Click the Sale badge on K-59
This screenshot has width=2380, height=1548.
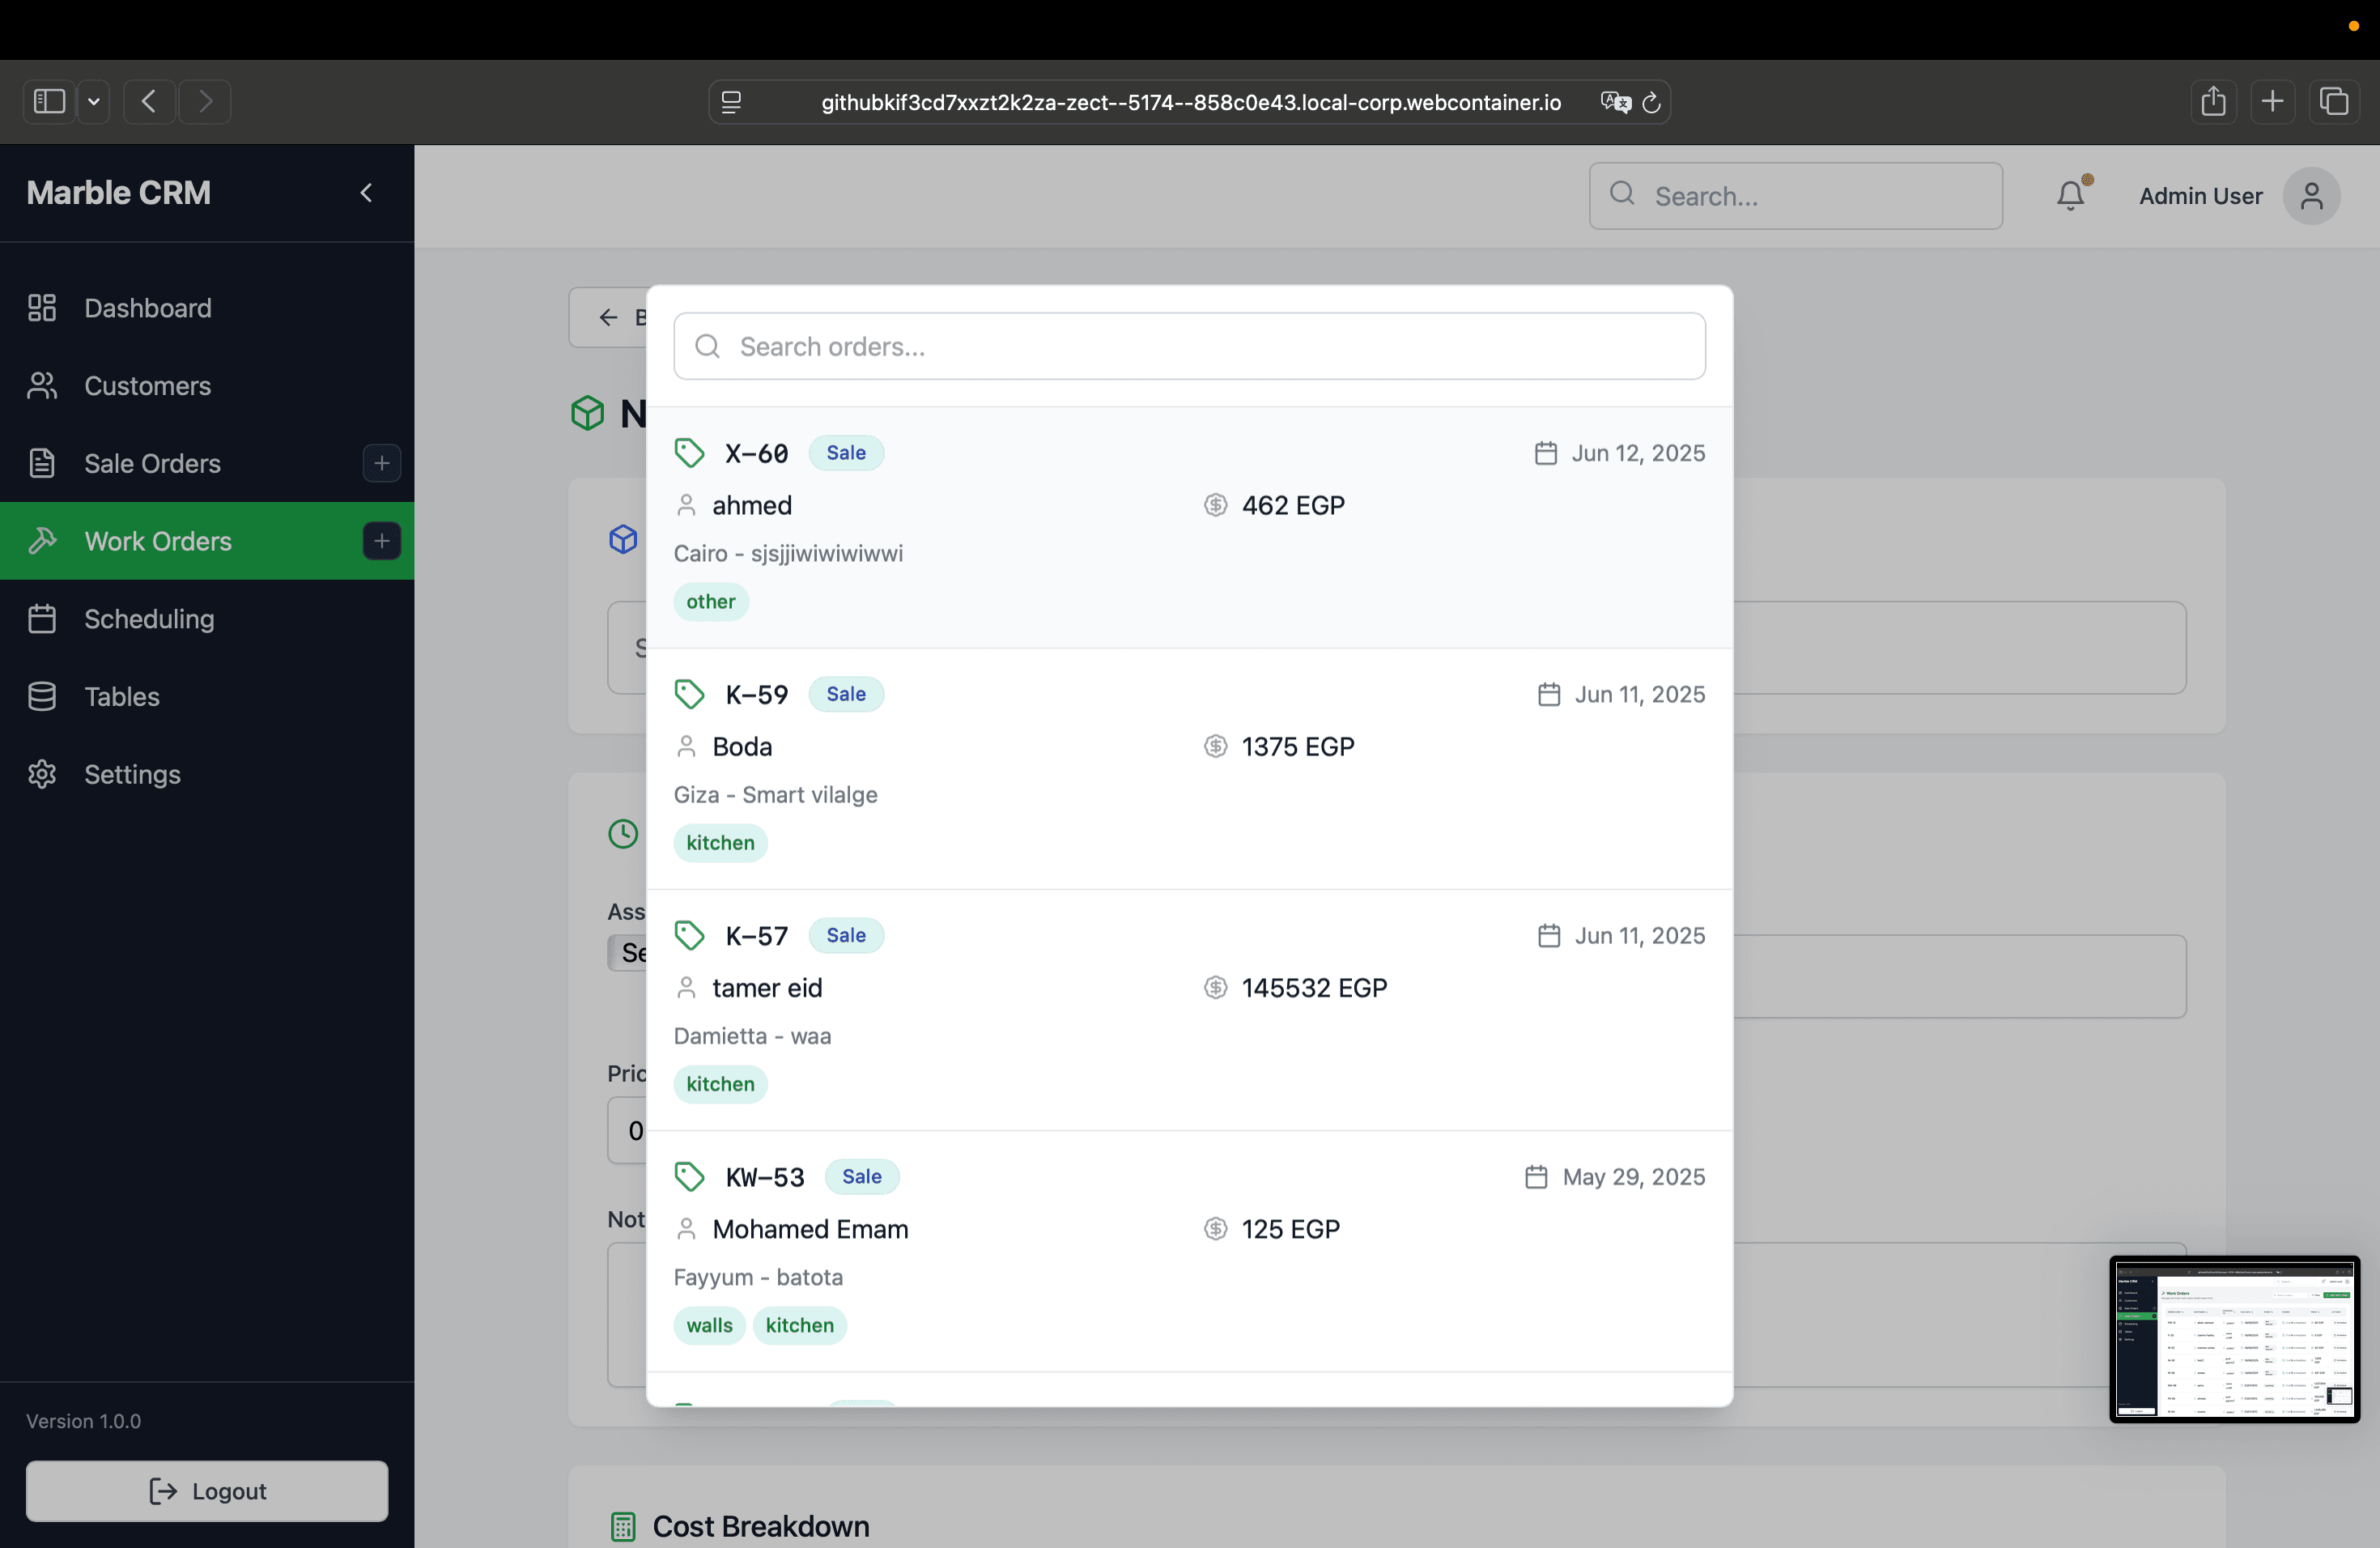coord(845,694)
